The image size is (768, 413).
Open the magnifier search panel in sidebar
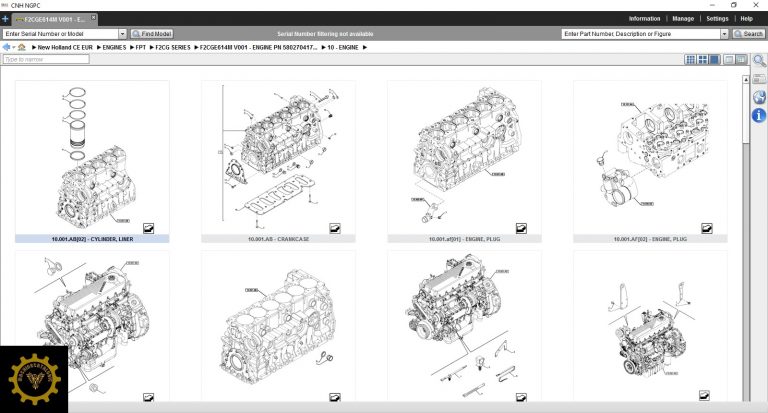tap(759, 61)
